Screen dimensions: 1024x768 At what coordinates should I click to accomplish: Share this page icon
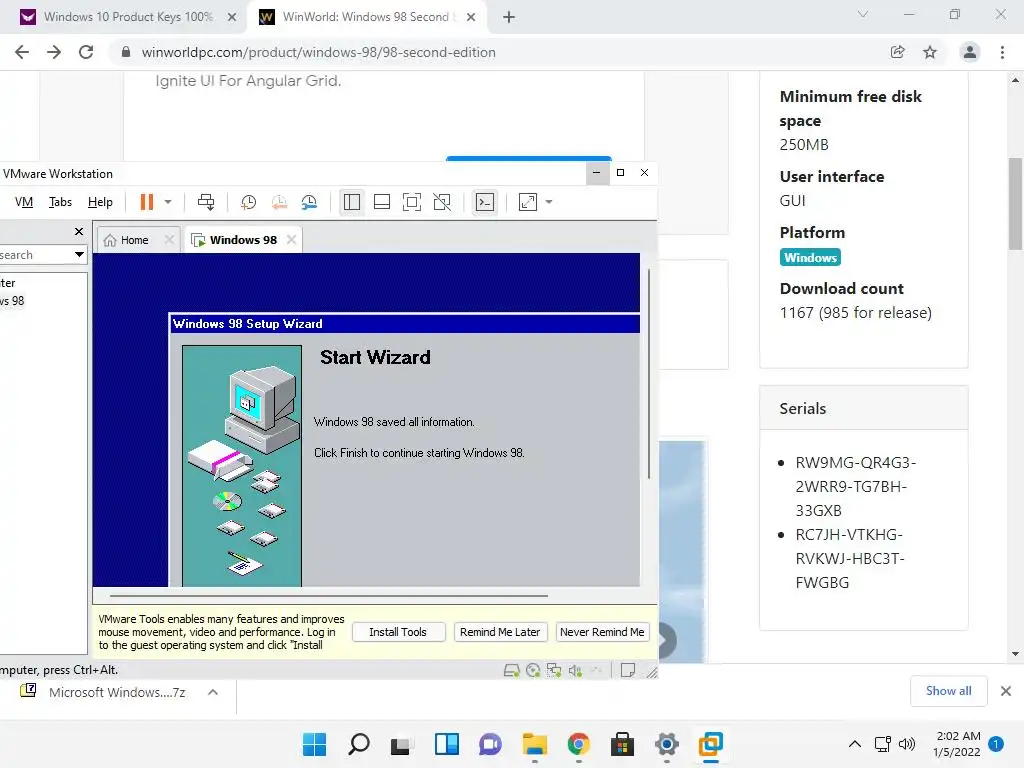pyautogui.click(x=898, y=52)
